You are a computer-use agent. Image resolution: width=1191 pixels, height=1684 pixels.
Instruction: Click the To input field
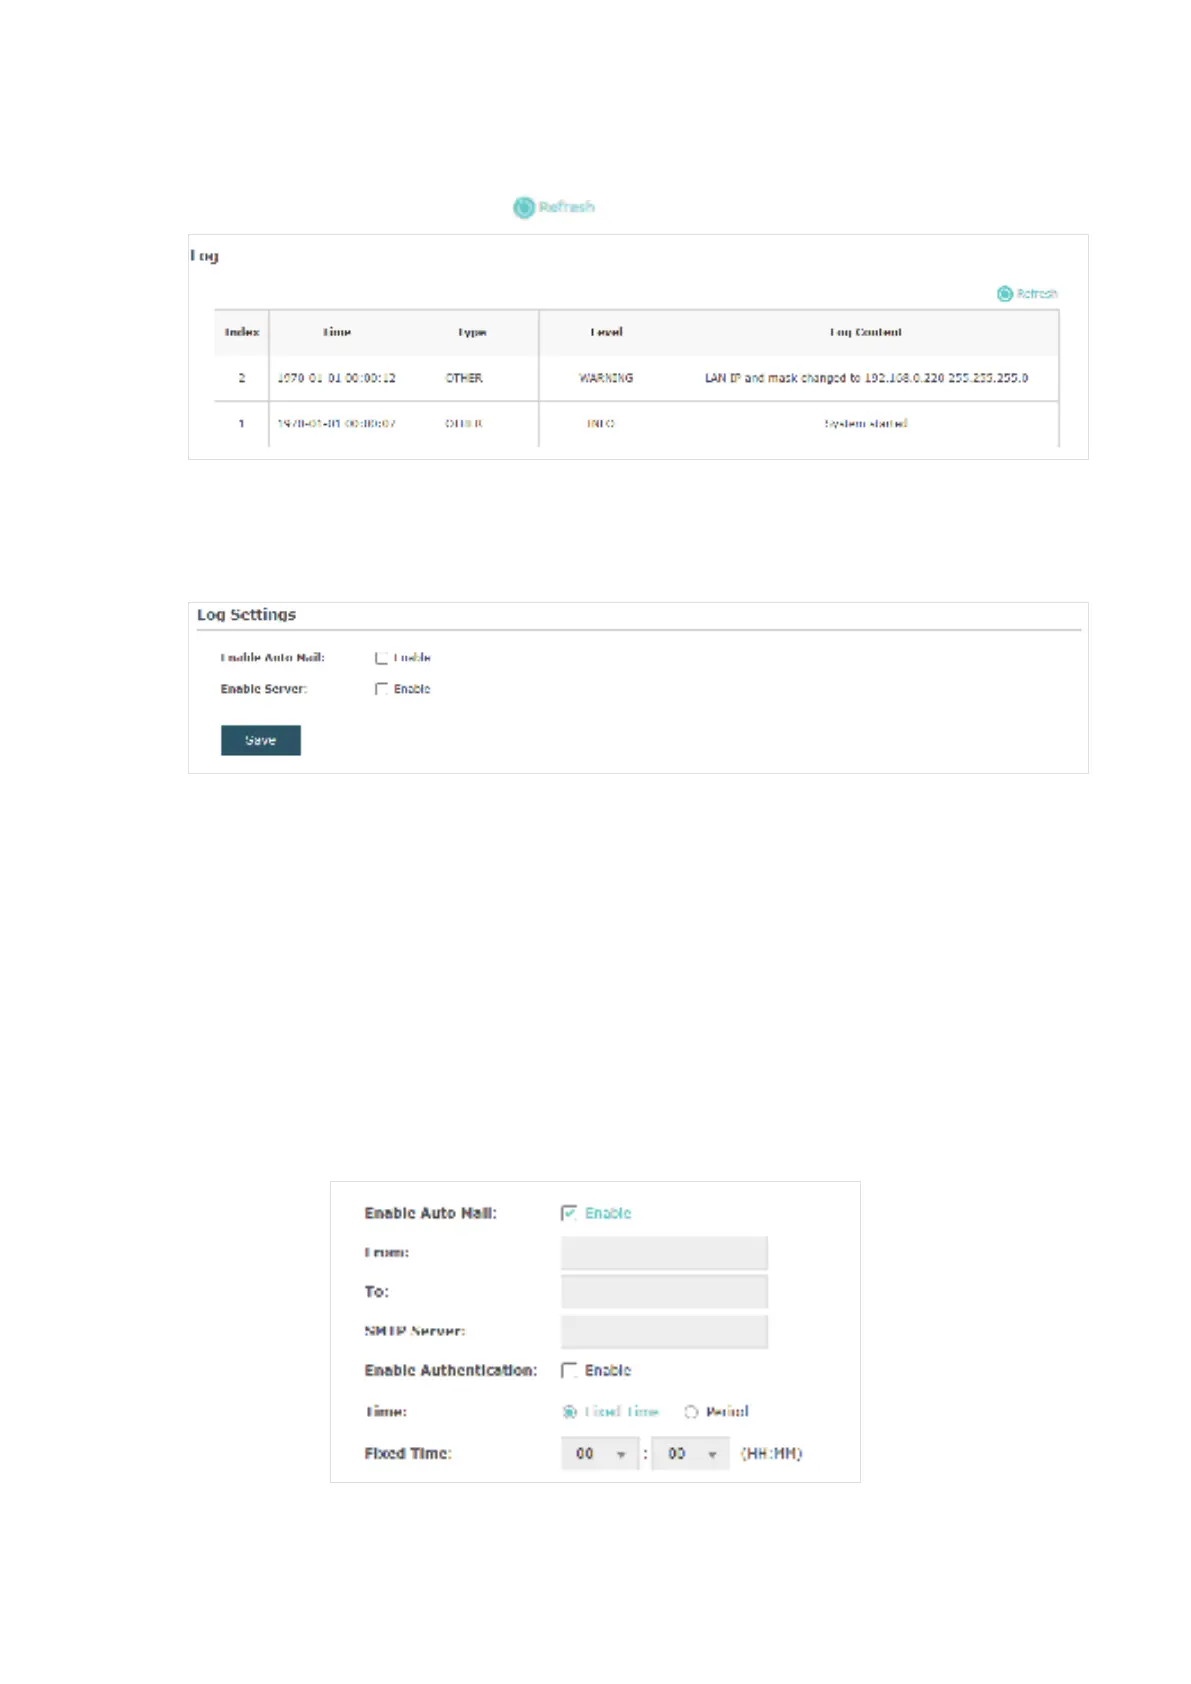pyautogui.click(x=664, y=1292)
